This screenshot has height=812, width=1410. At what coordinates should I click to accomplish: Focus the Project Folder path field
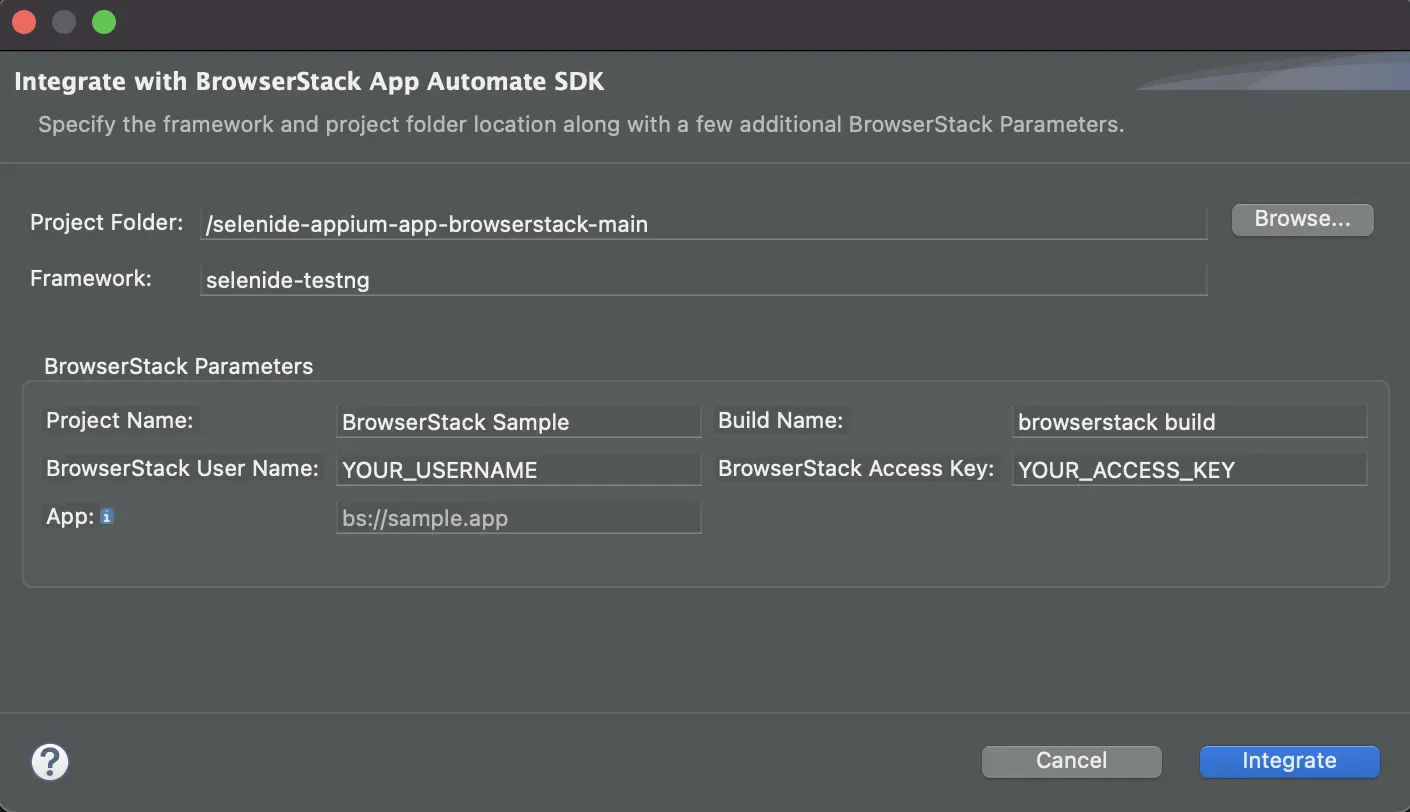click(x=703, y=224)
